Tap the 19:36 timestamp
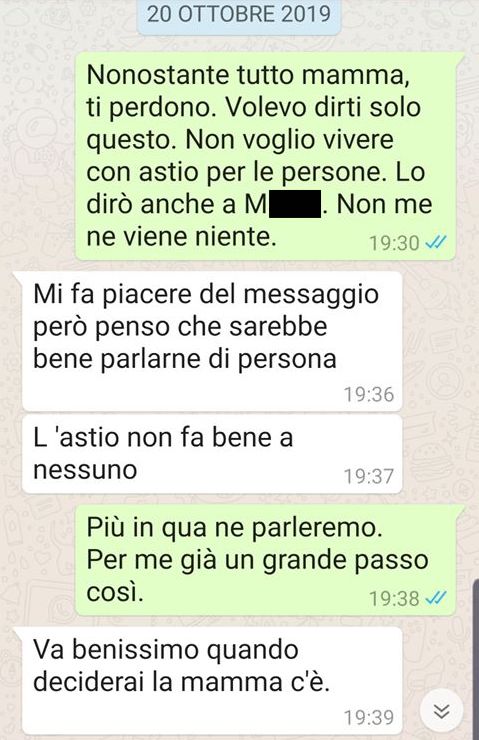 [369, 395]
